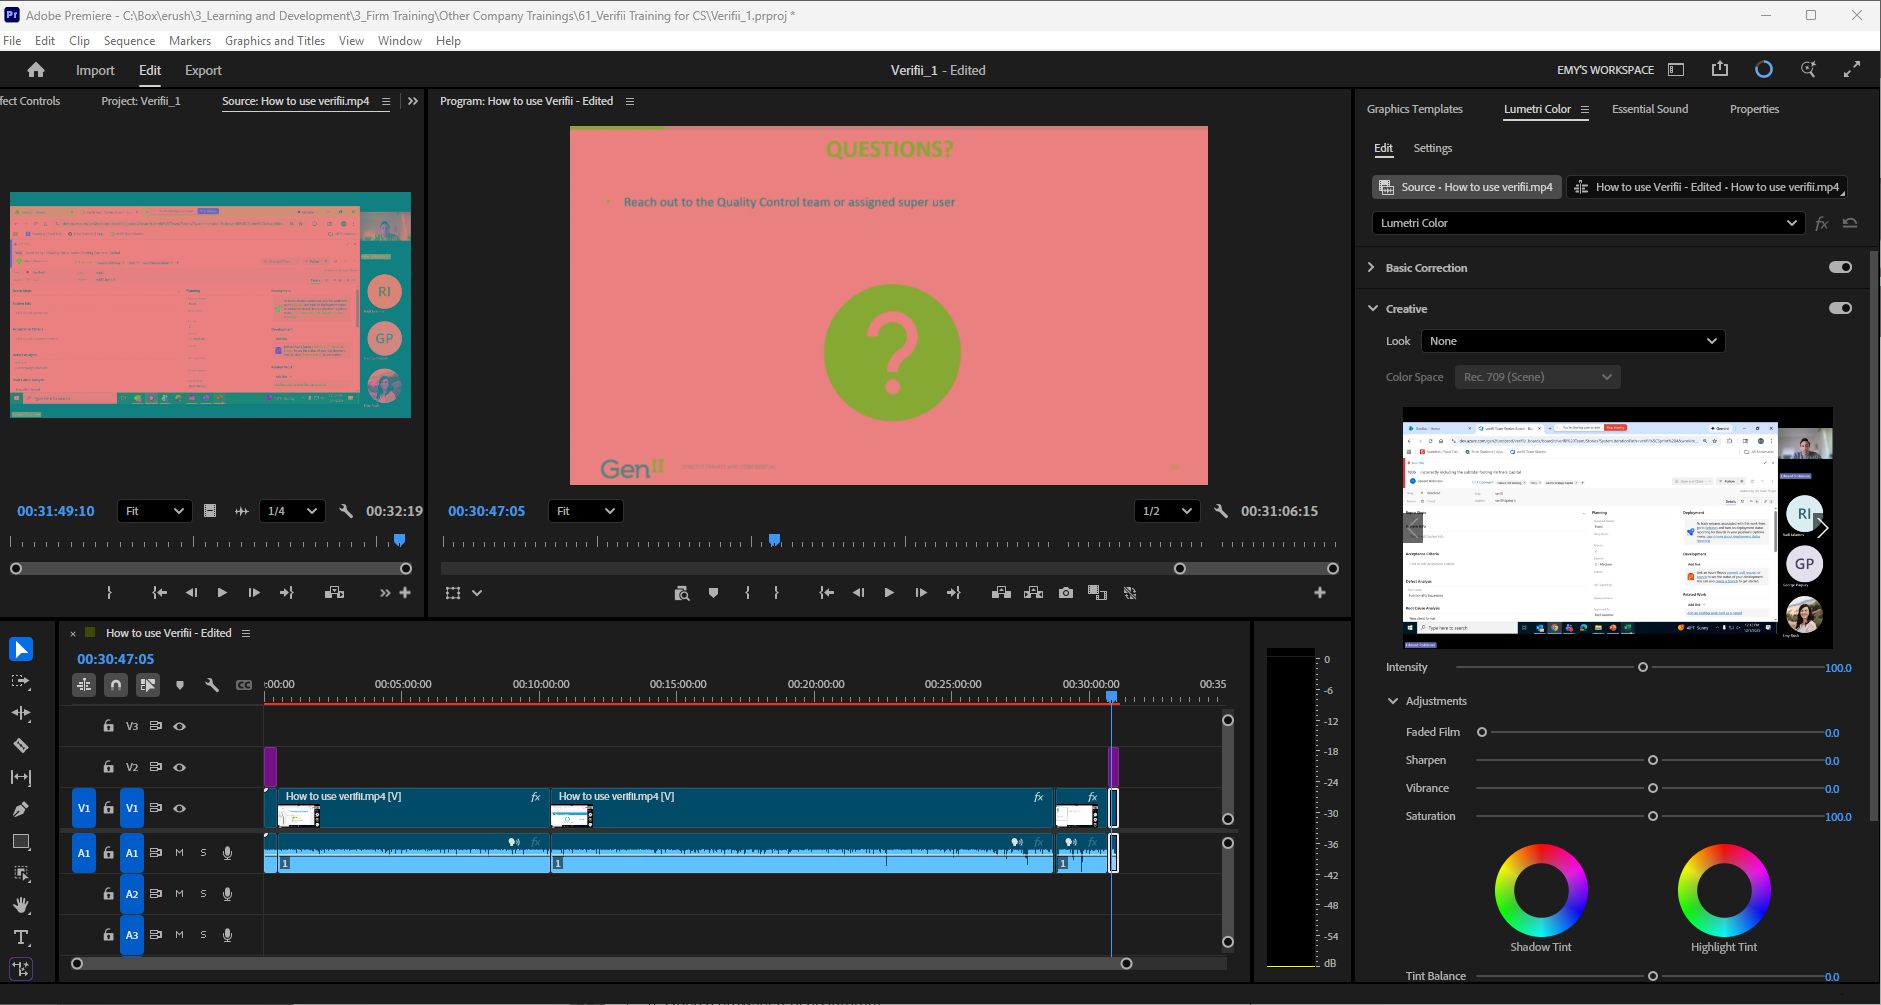Expand the Basic Correction section
The height and width of the screenshot is (1005, 1881).
point(1371,267)
